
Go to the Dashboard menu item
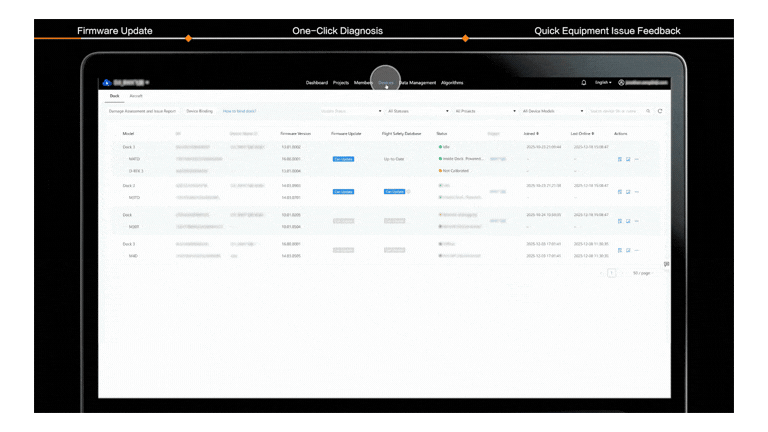click(x=316, y=83)
